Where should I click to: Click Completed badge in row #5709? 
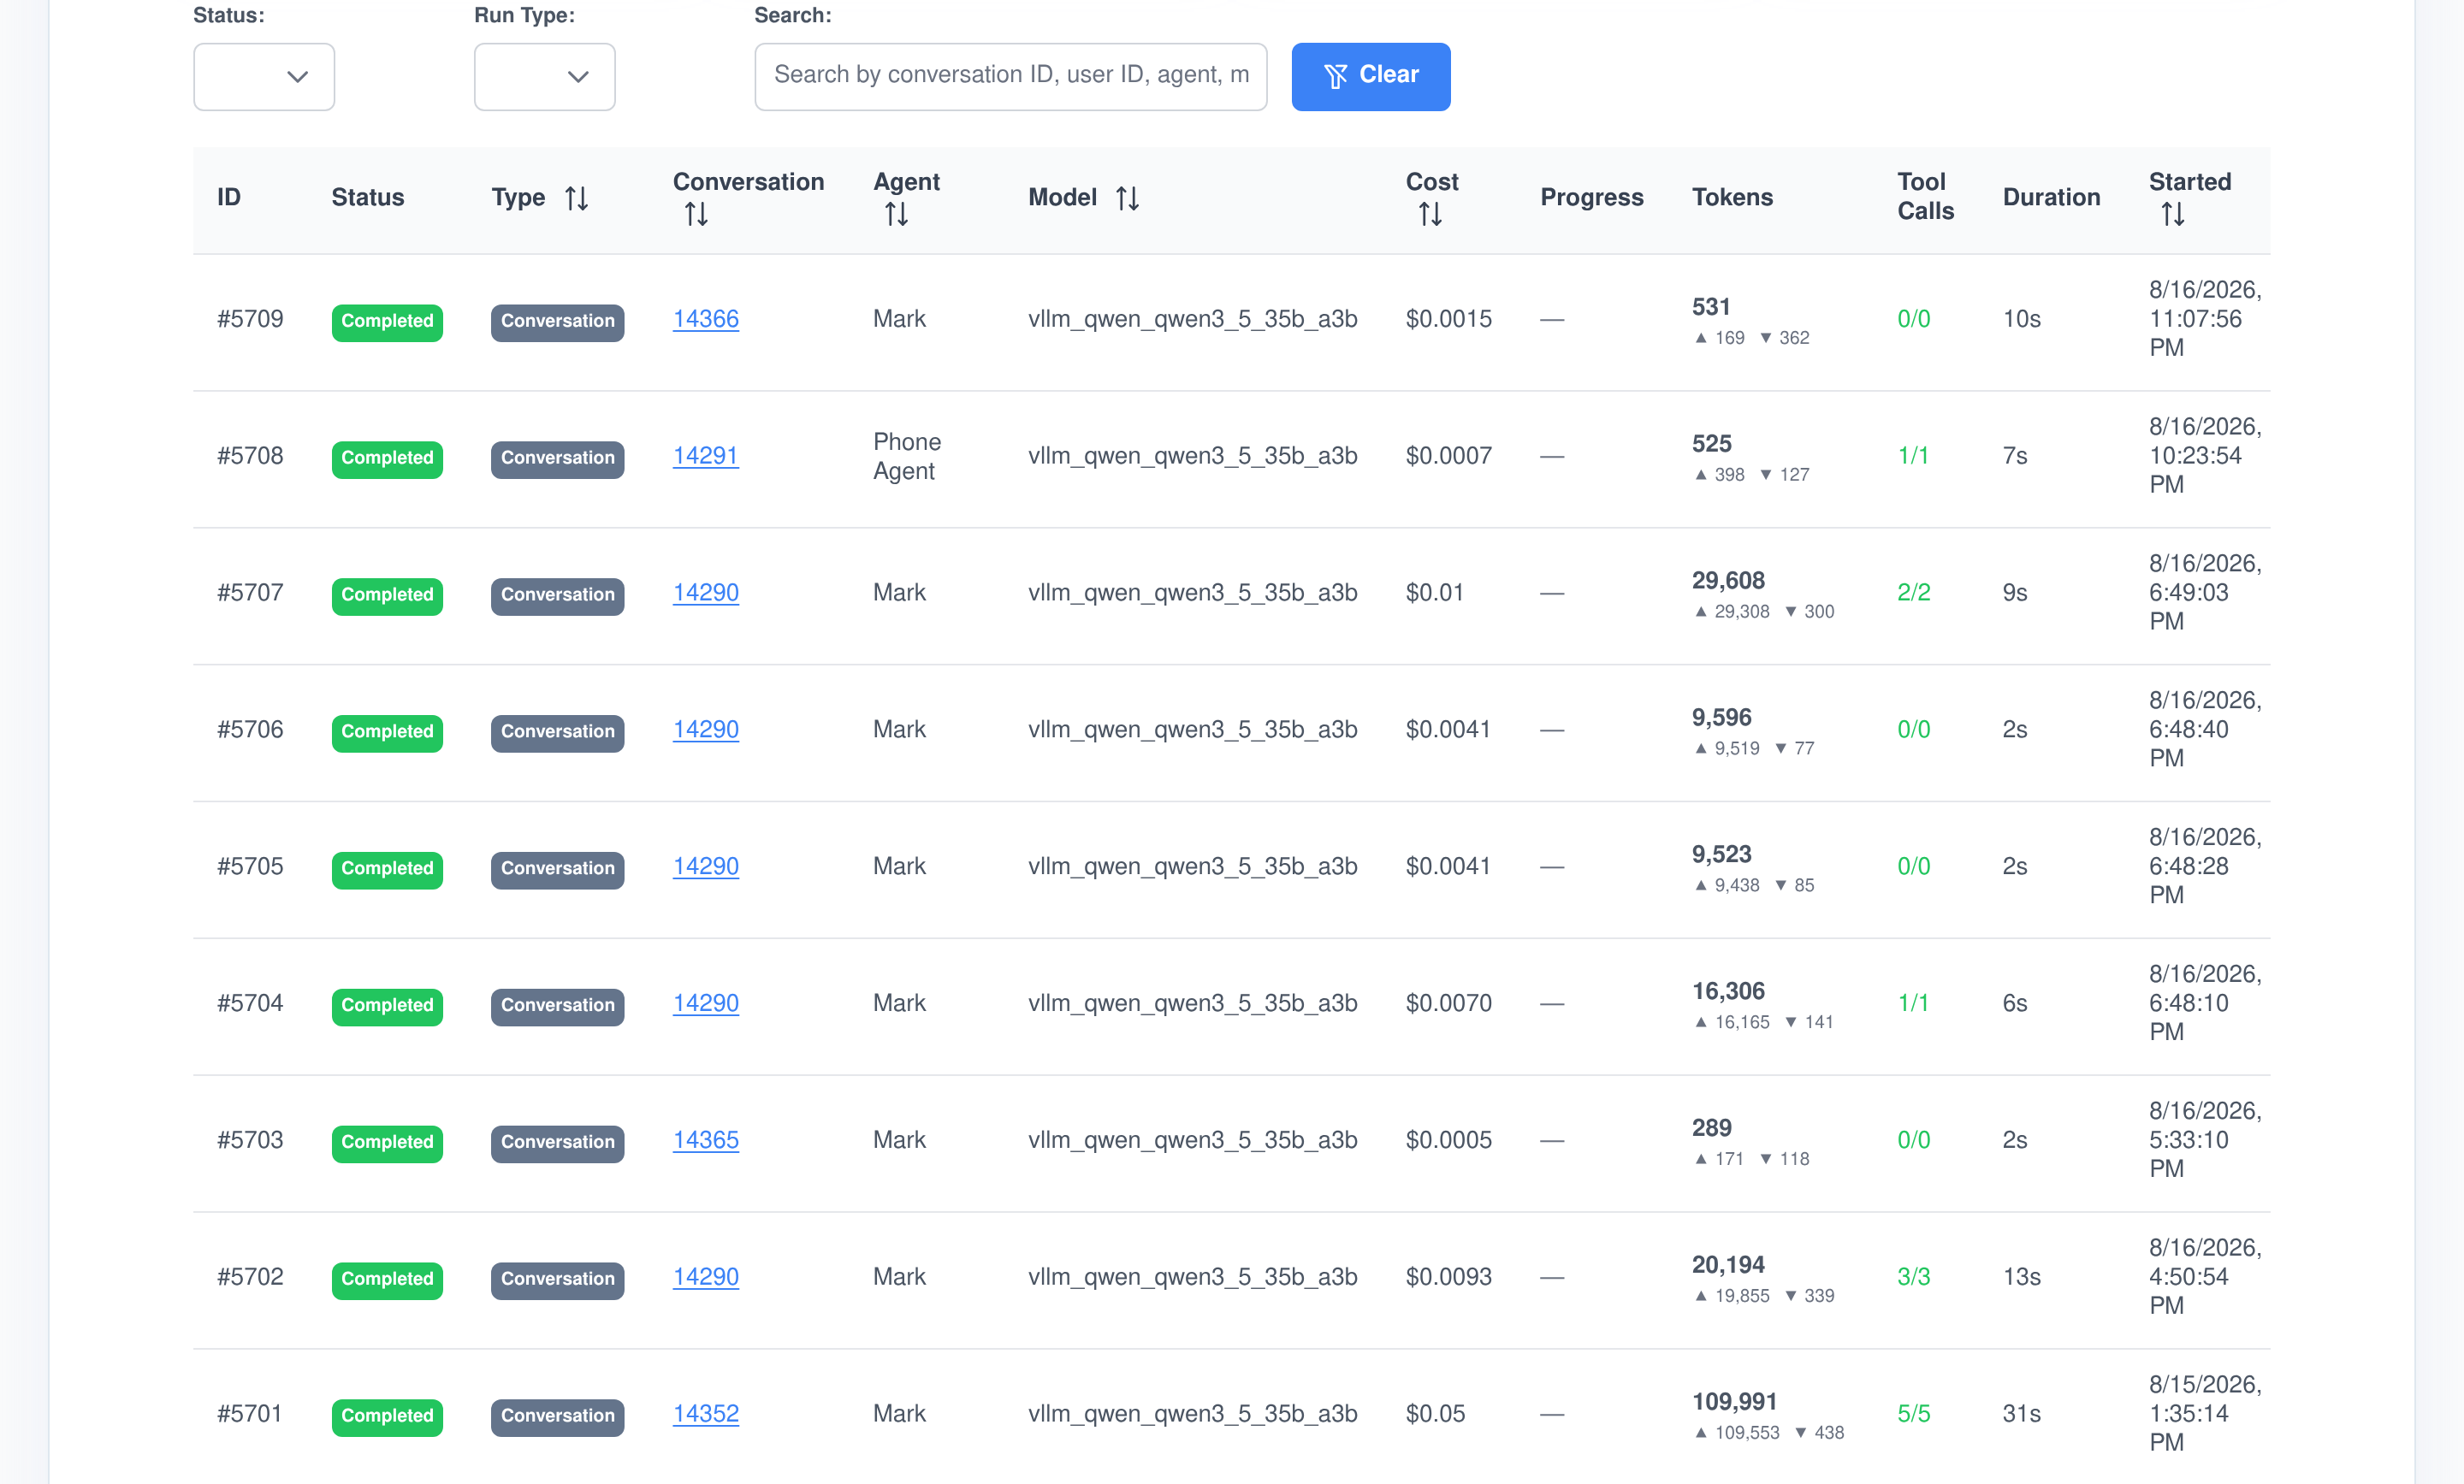387,322
